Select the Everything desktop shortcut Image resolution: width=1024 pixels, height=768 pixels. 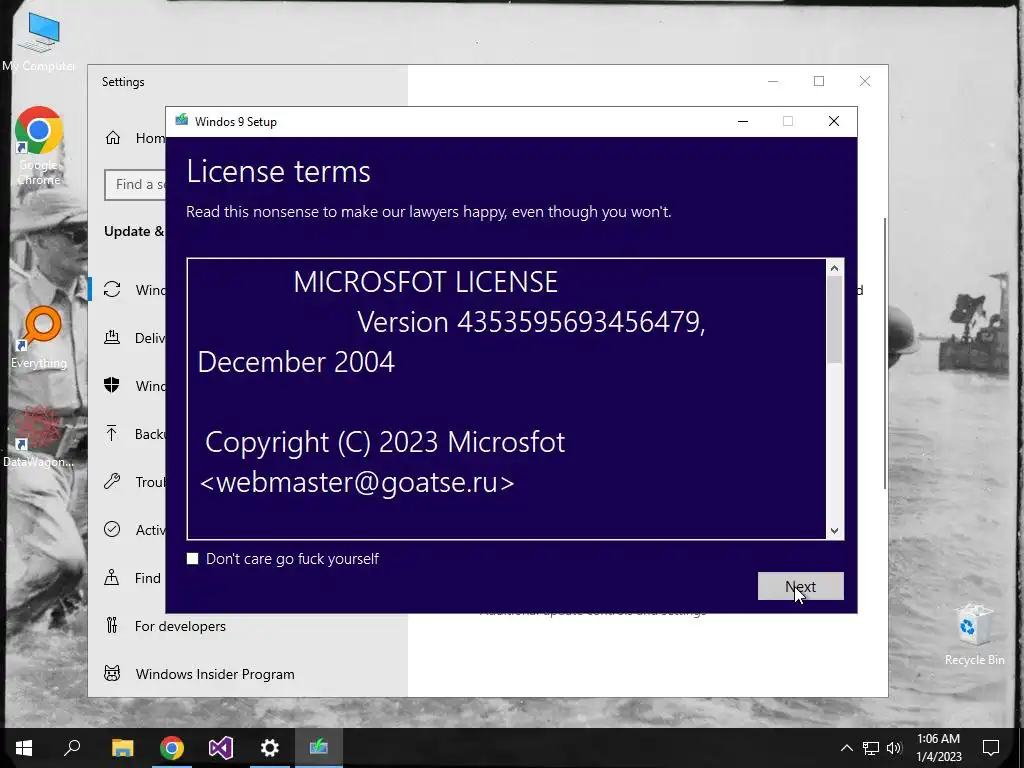(39, 338)
